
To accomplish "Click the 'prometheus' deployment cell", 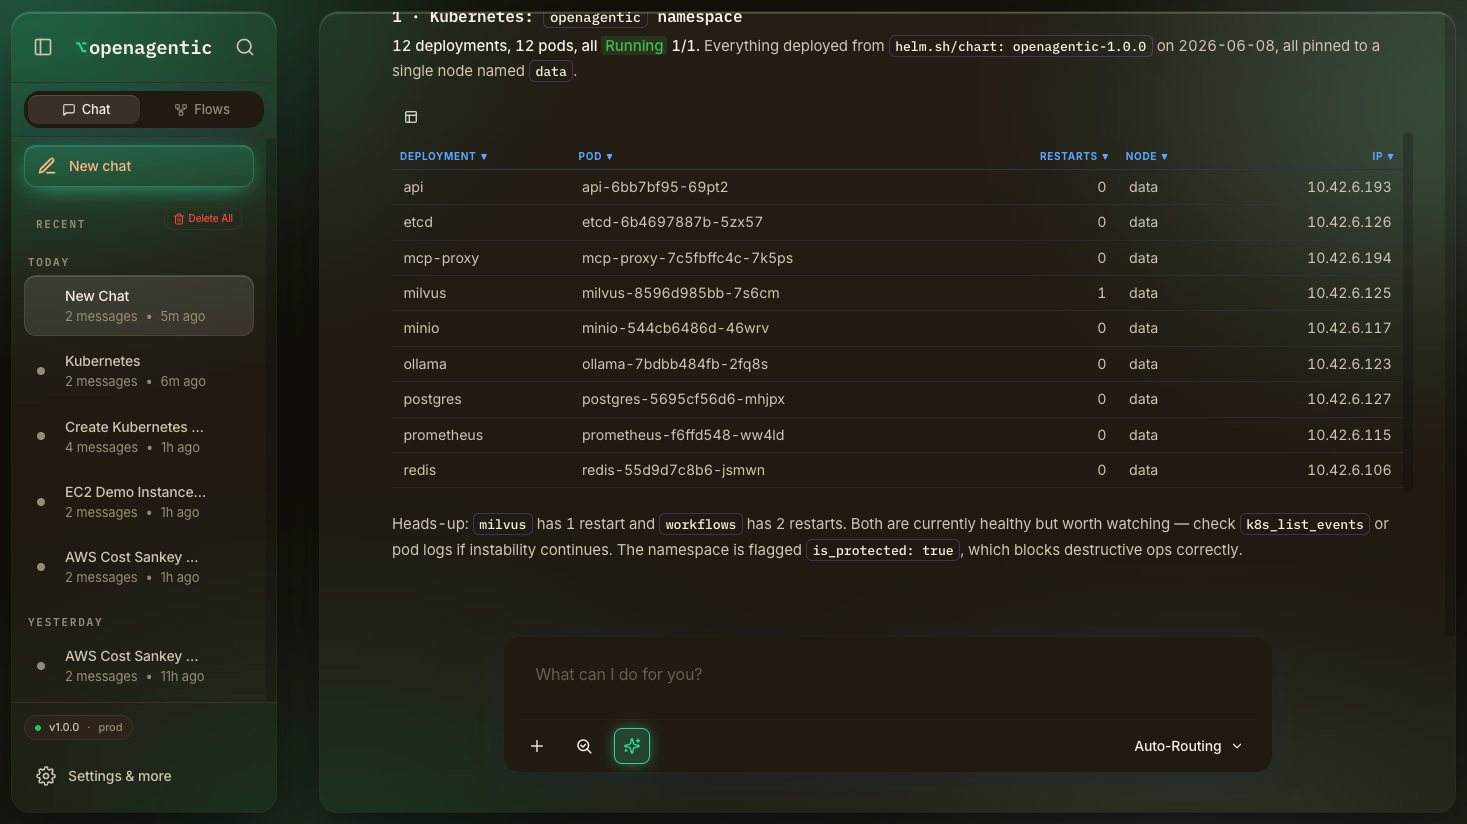I will tap(443, 435).
